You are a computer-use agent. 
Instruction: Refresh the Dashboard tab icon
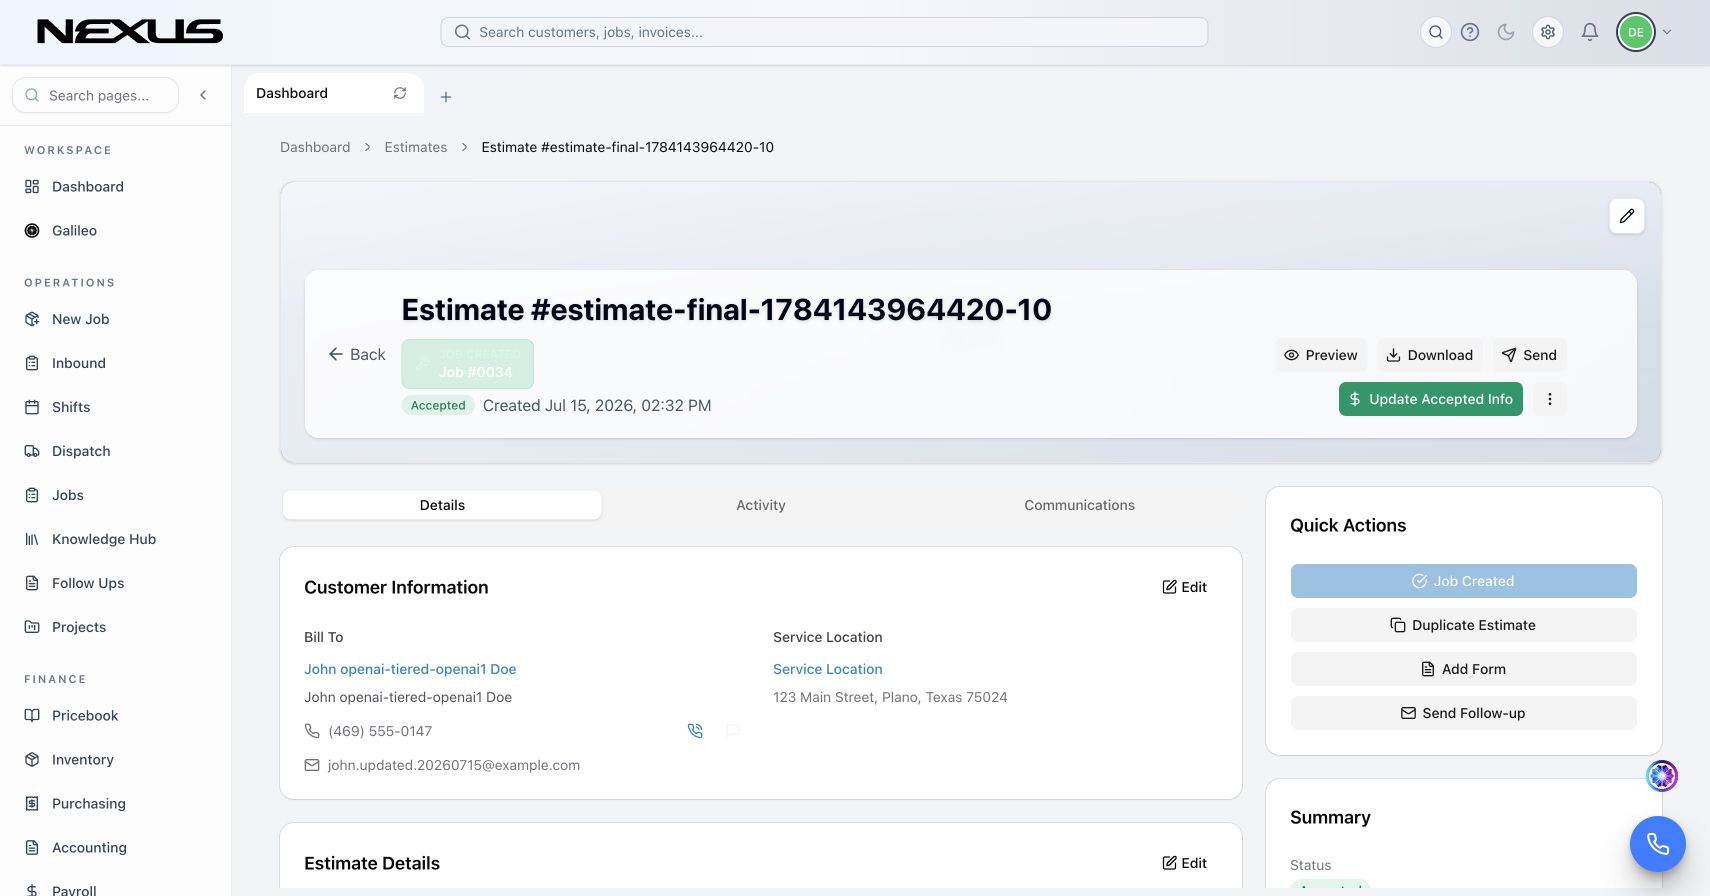coord(400,93)
